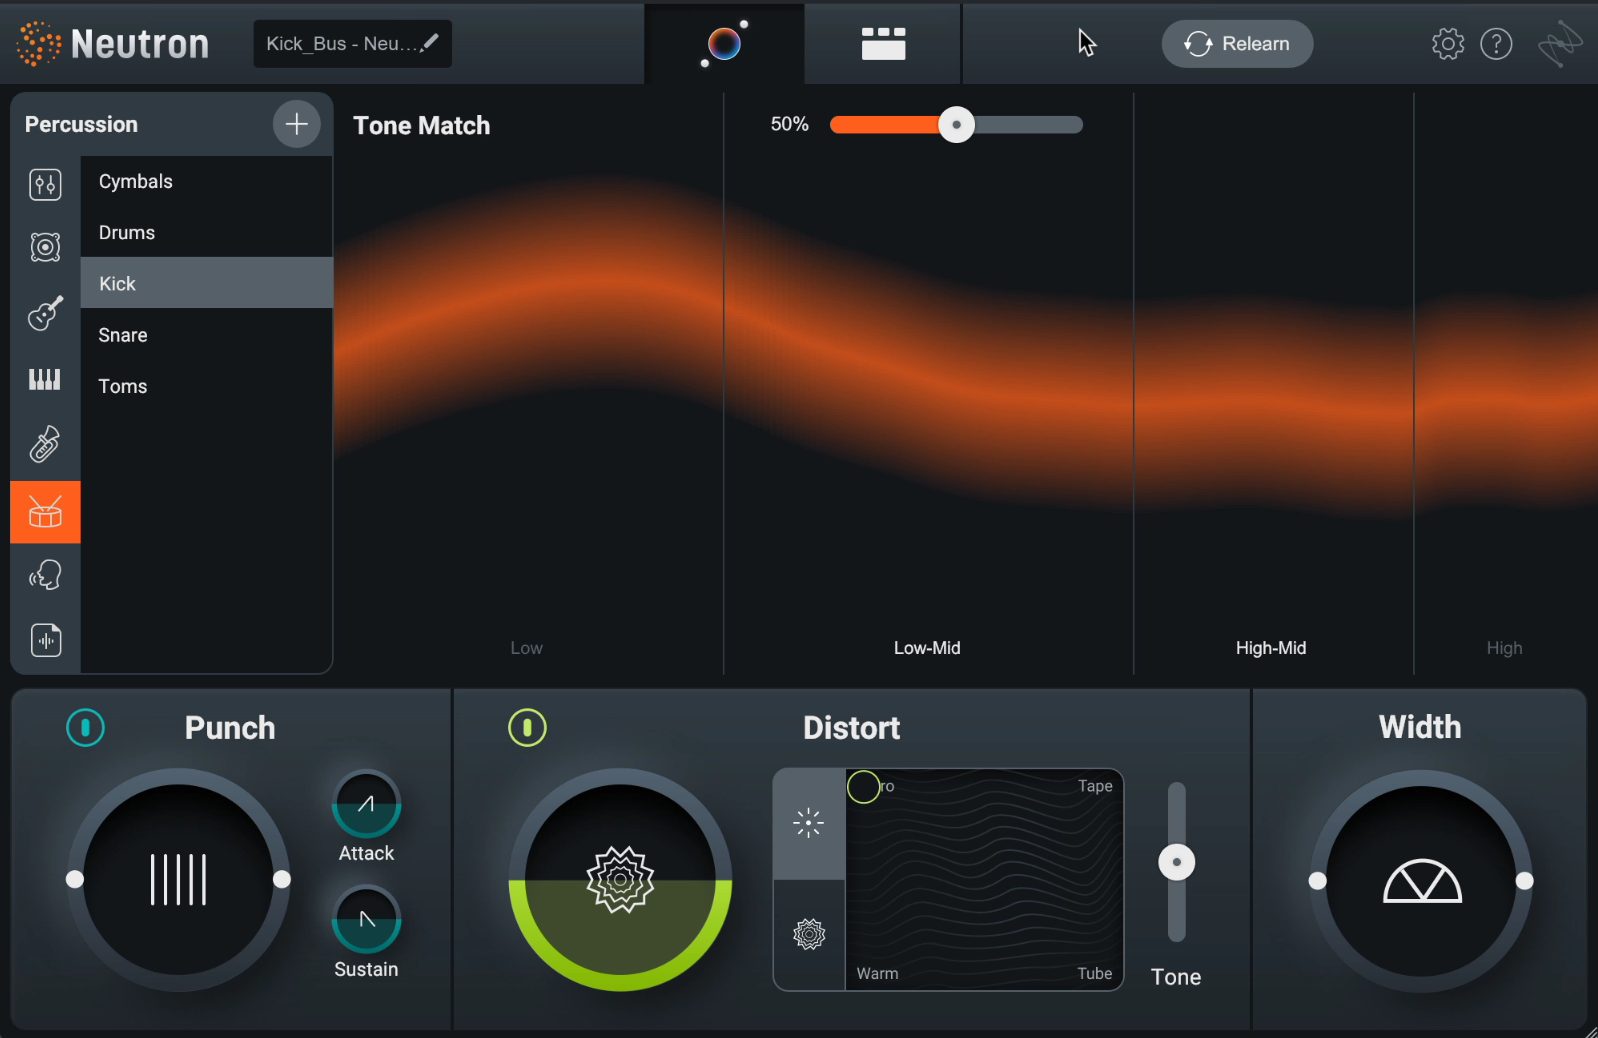Switch to the Assistant view orb icon
The height and width of the screenshot is (1038, 1598).
pos(724,43)
